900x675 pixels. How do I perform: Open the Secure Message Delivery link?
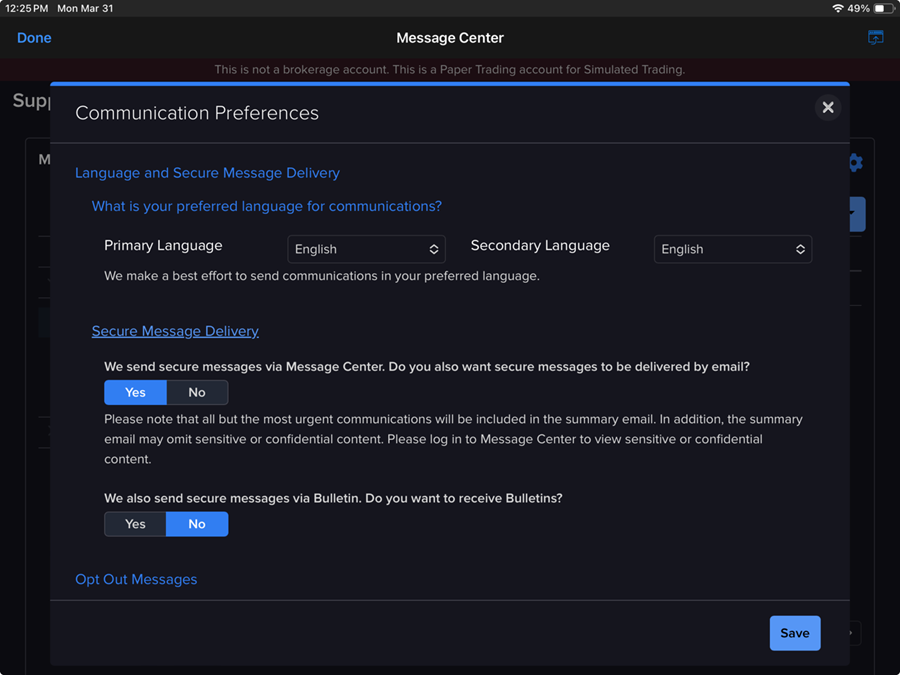click(175, 331)
